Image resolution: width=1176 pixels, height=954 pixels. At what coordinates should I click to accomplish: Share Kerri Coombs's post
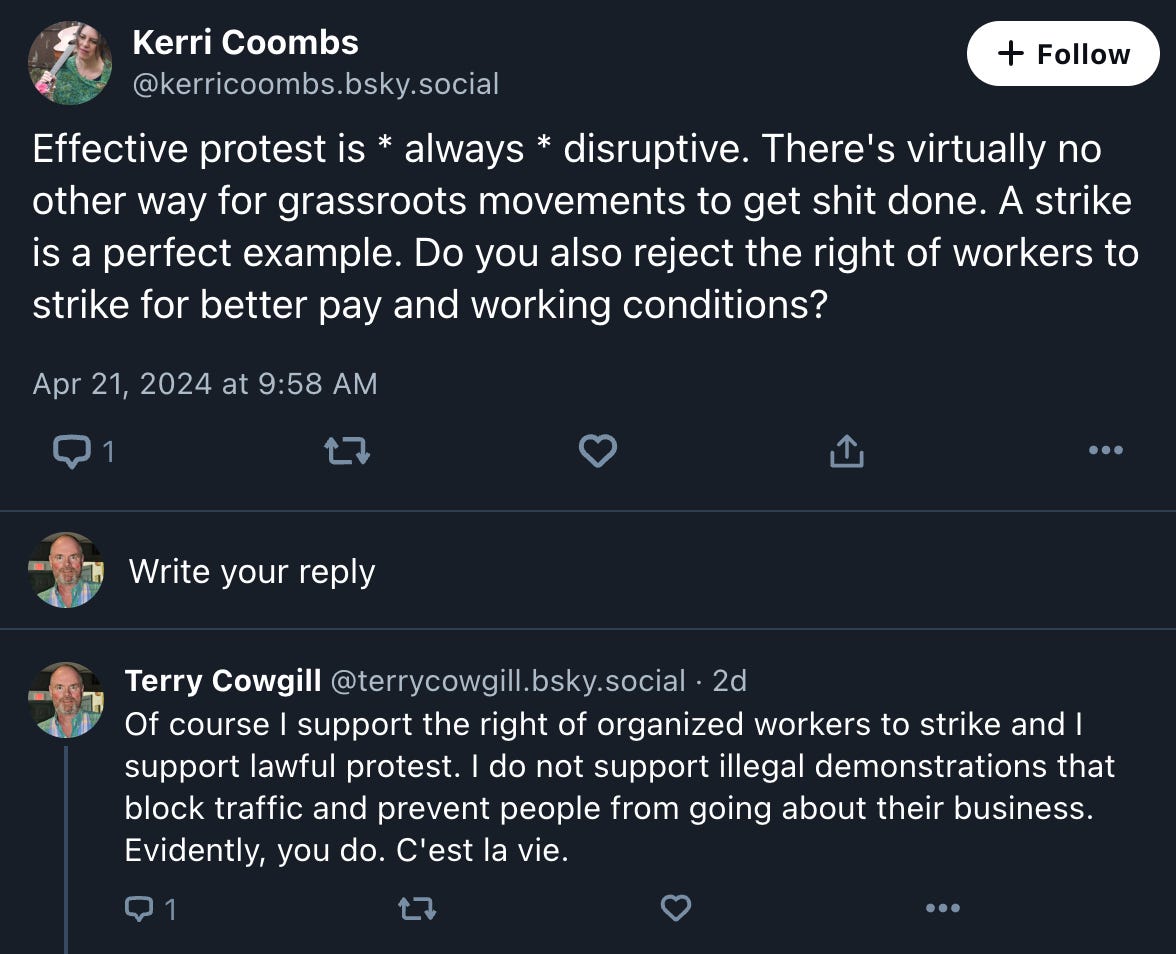[847, 451]
